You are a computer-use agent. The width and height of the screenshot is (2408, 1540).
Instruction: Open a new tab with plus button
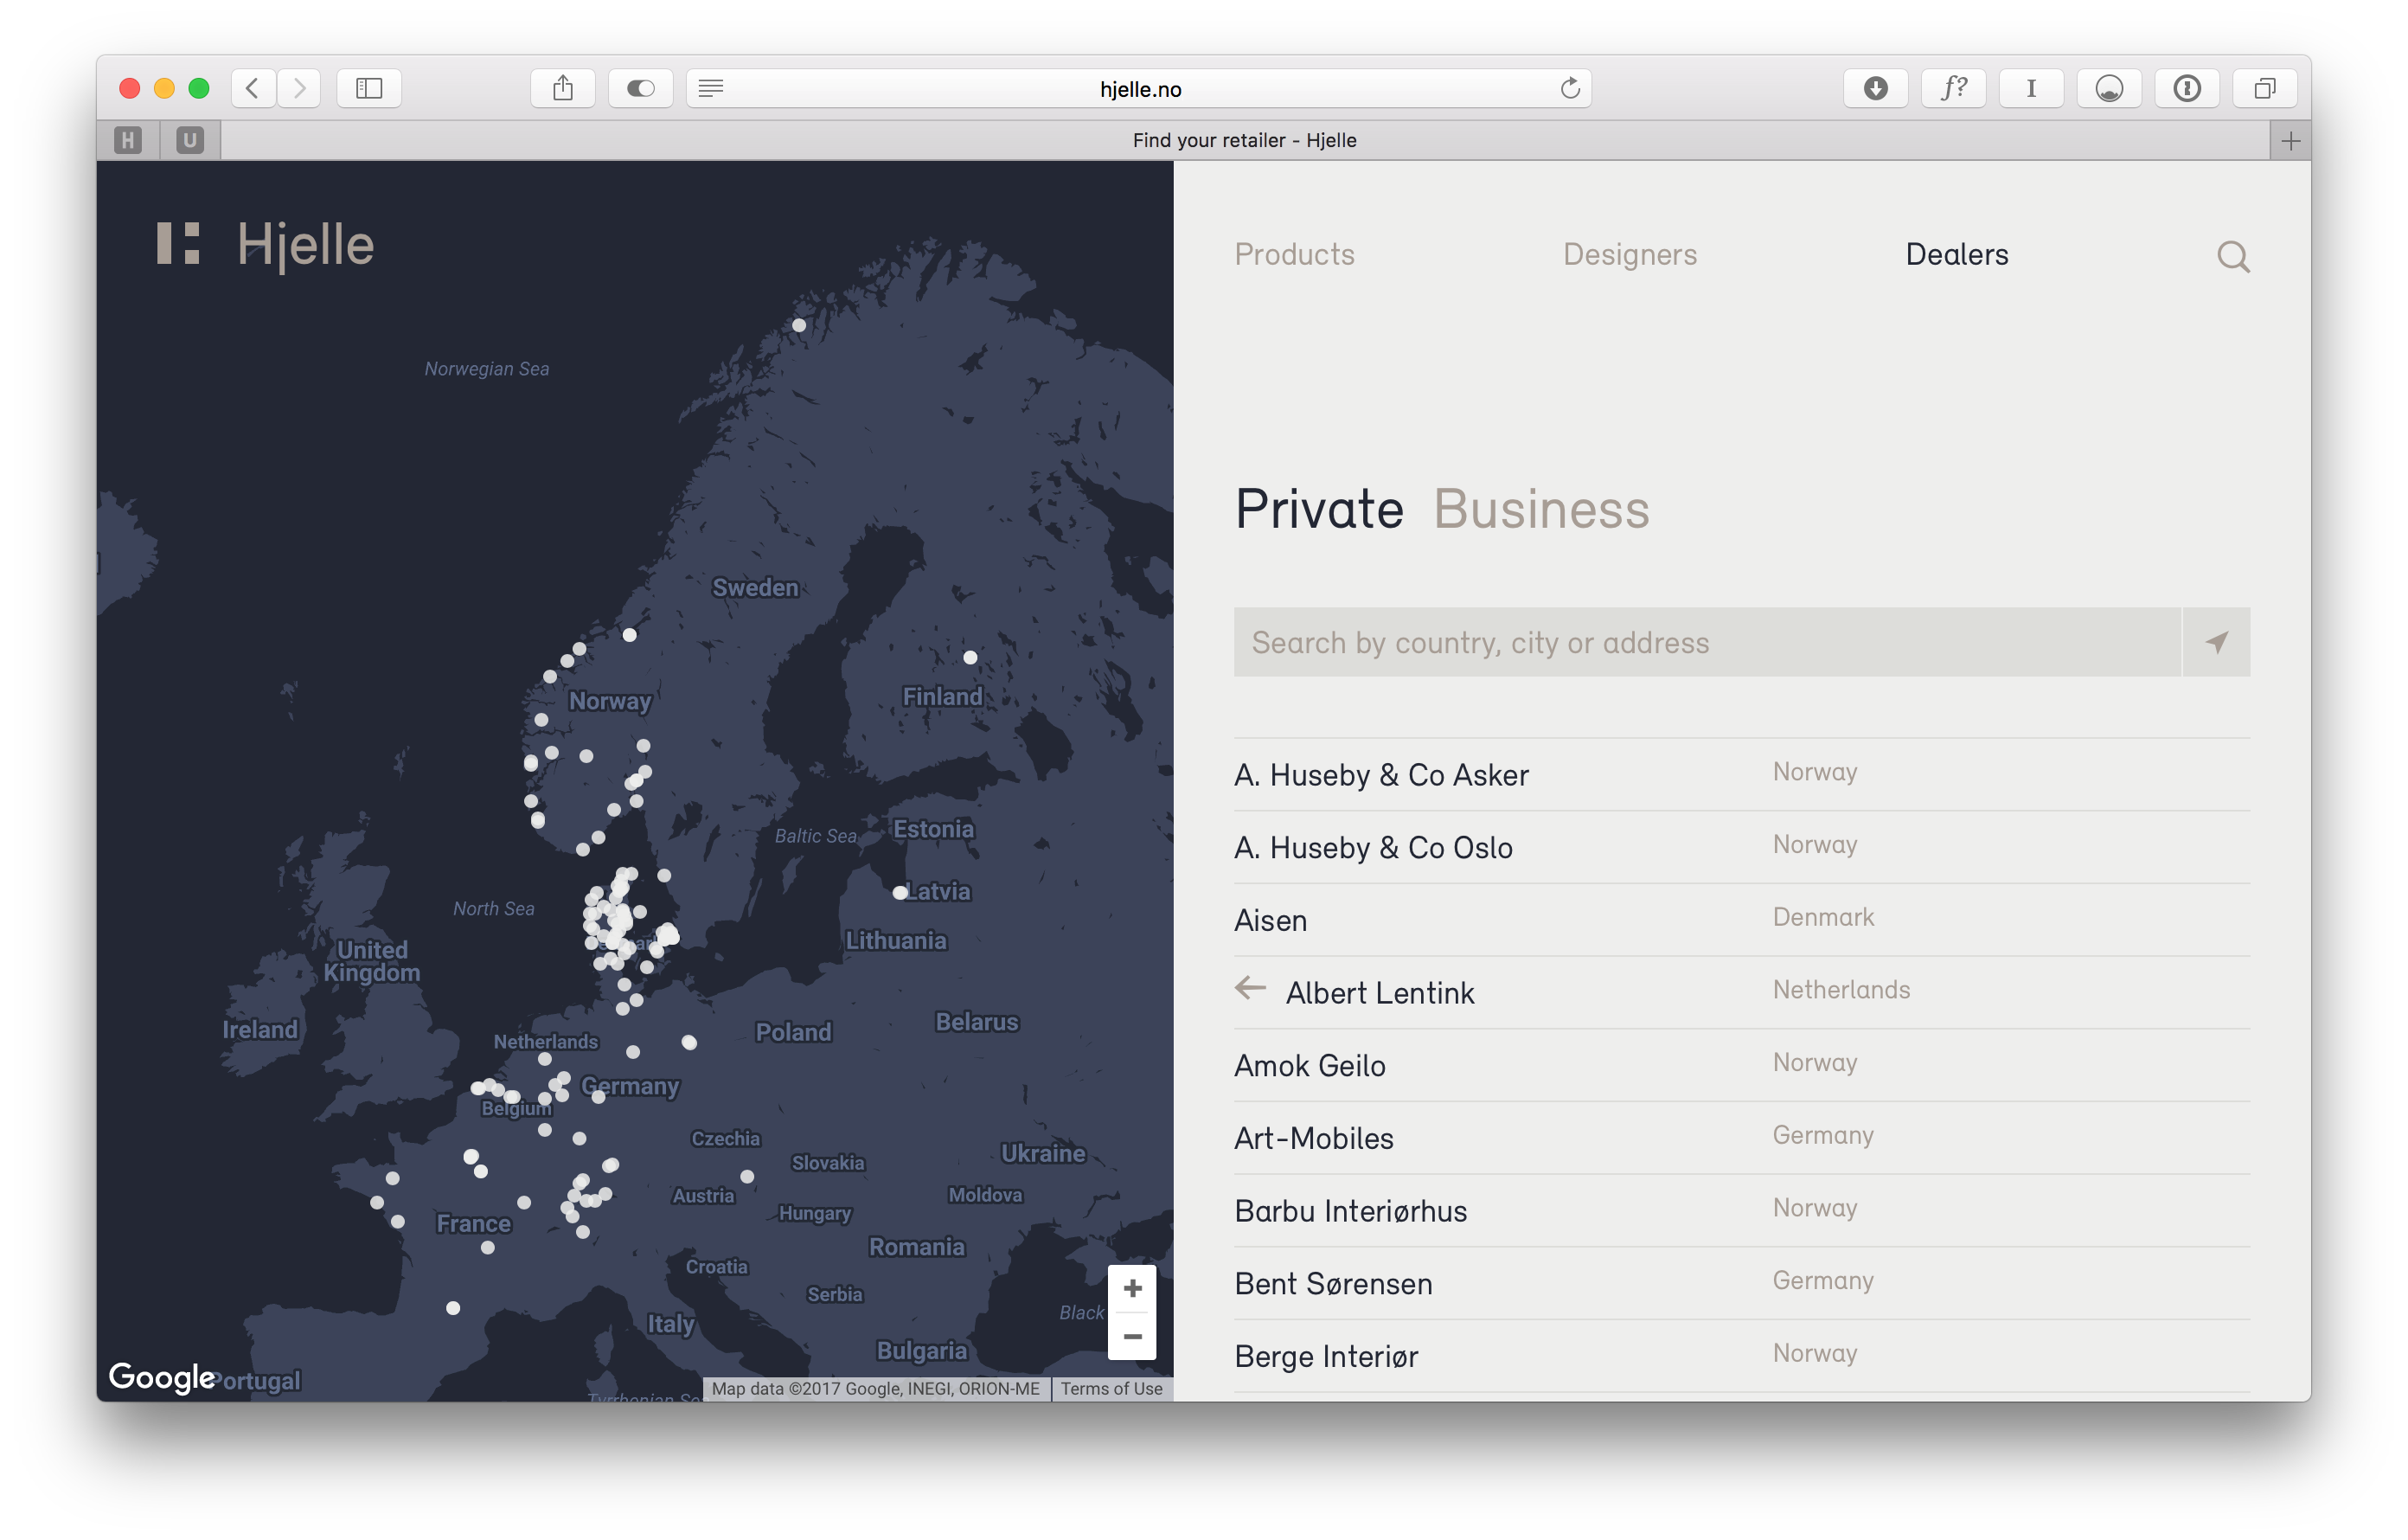coord(2290,141)
